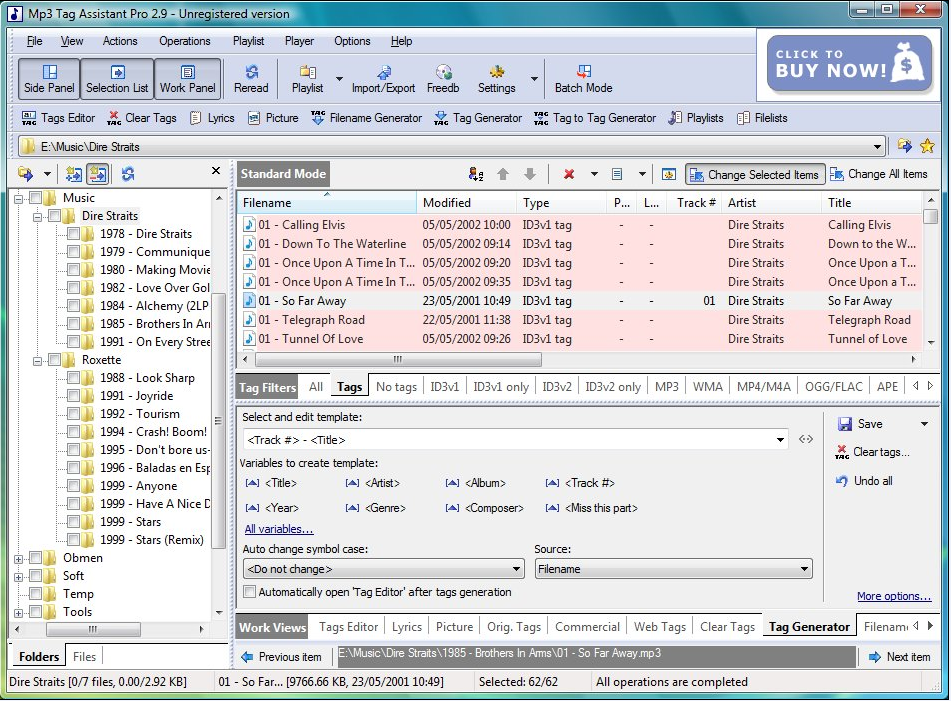Check the 1978 - Dire Straits checkbox
Screen dimensions: 951x701
tap(73, 234)
